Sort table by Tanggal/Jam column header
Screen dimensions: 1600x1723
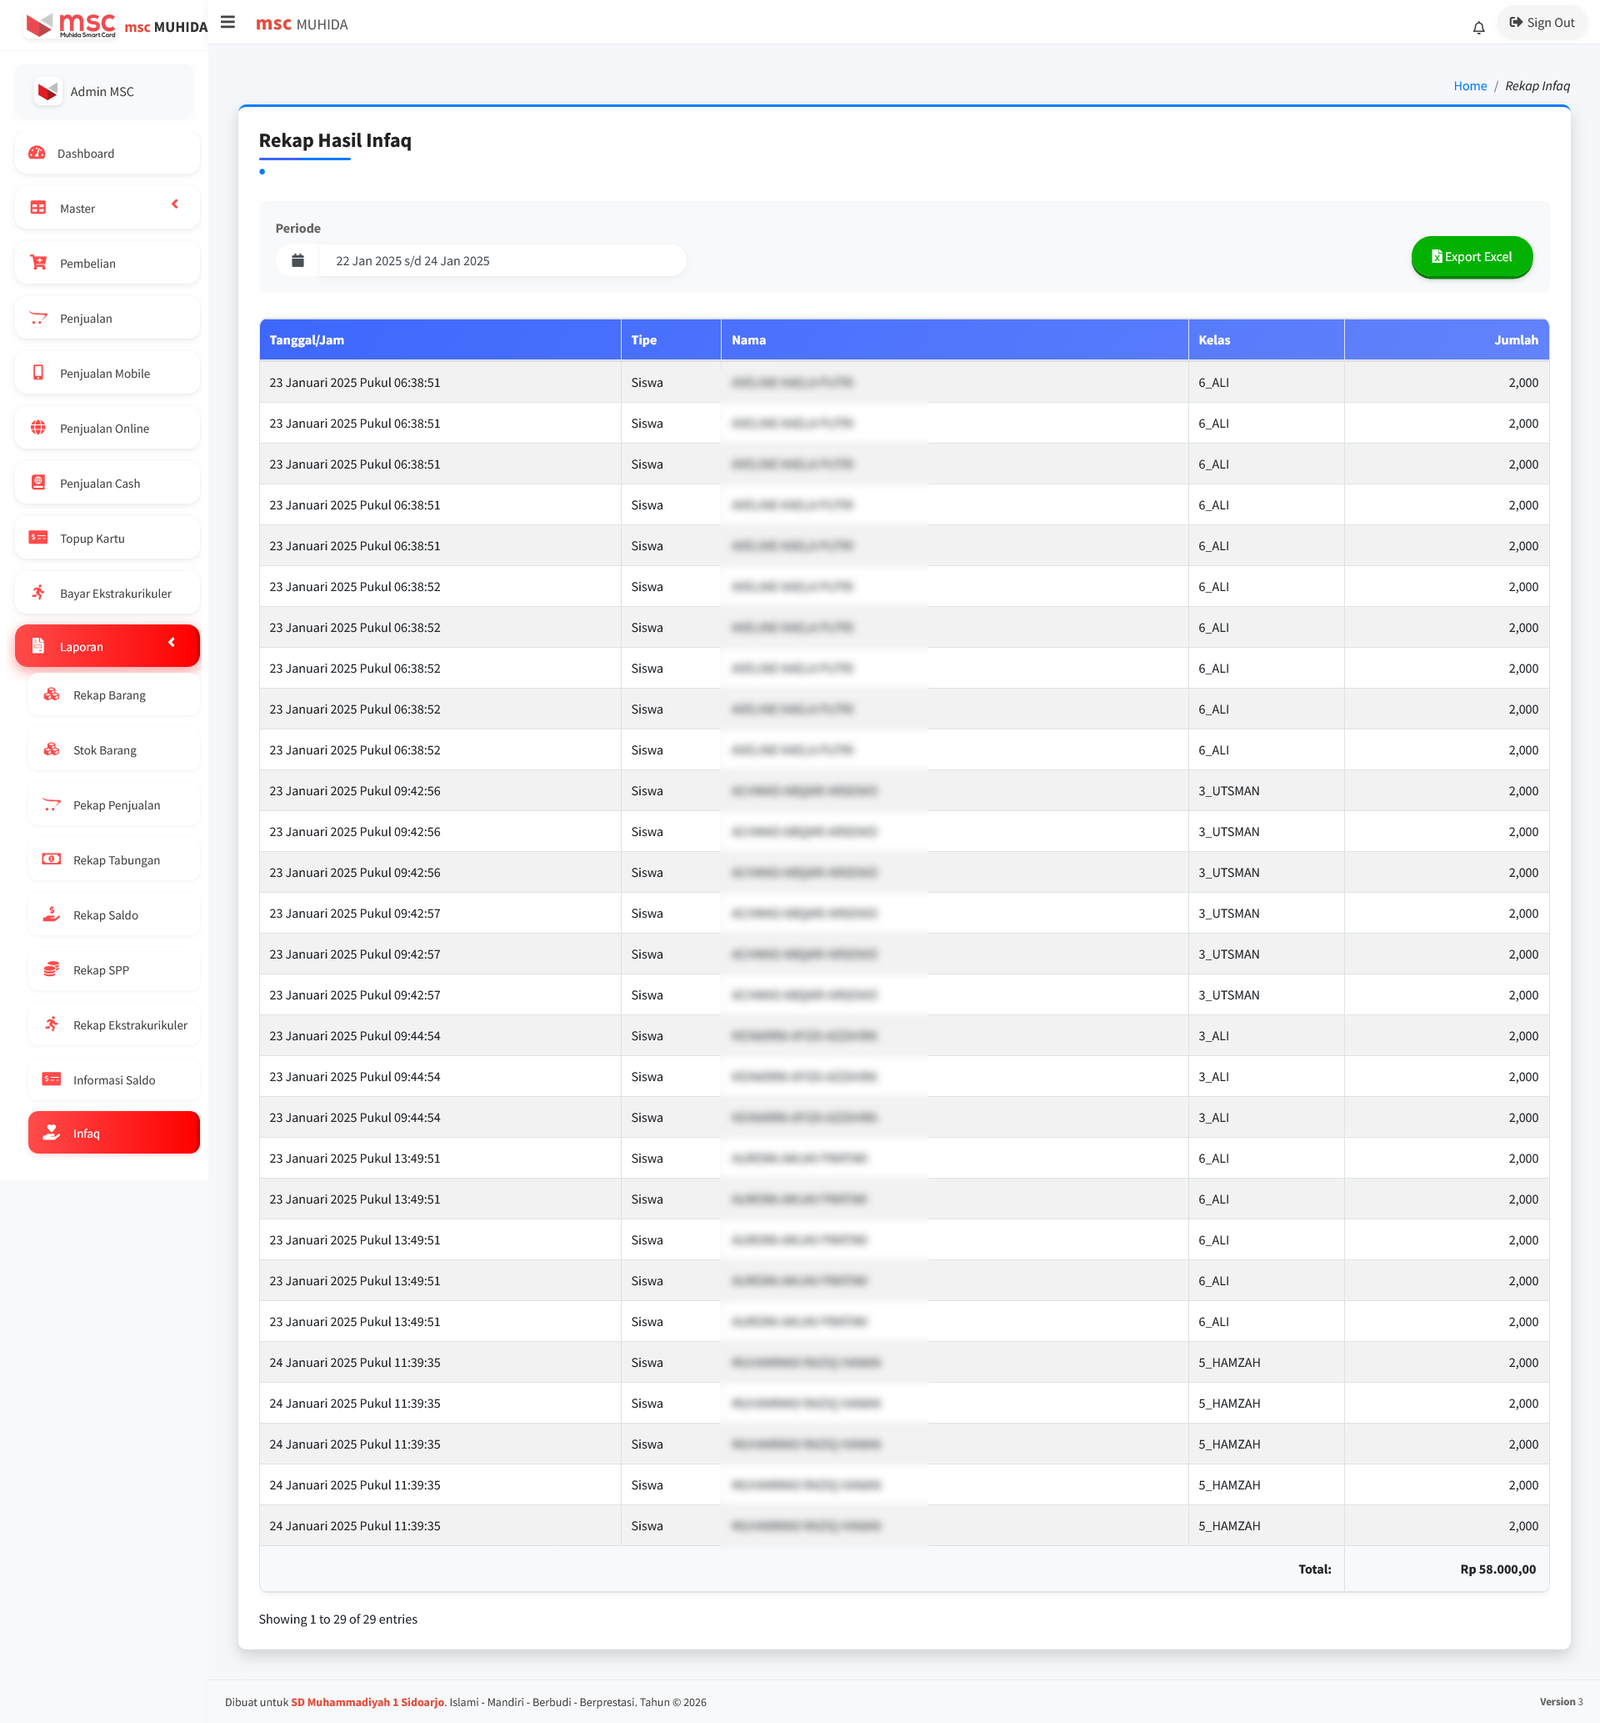click(x=307, y=340)
